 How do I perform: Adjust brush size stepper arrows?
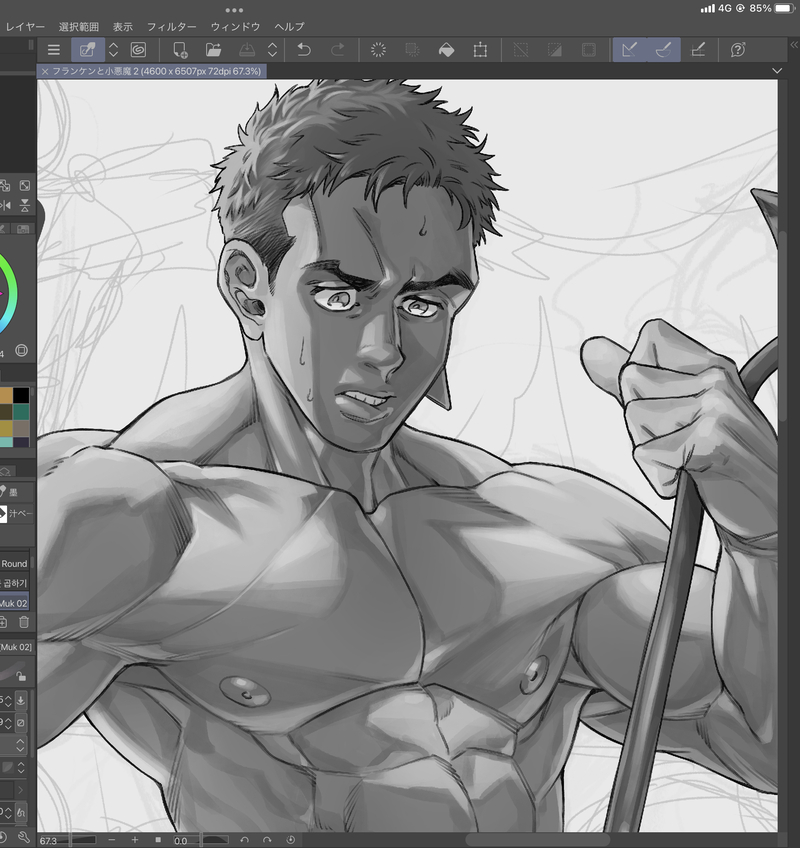(x=8, y=700)
